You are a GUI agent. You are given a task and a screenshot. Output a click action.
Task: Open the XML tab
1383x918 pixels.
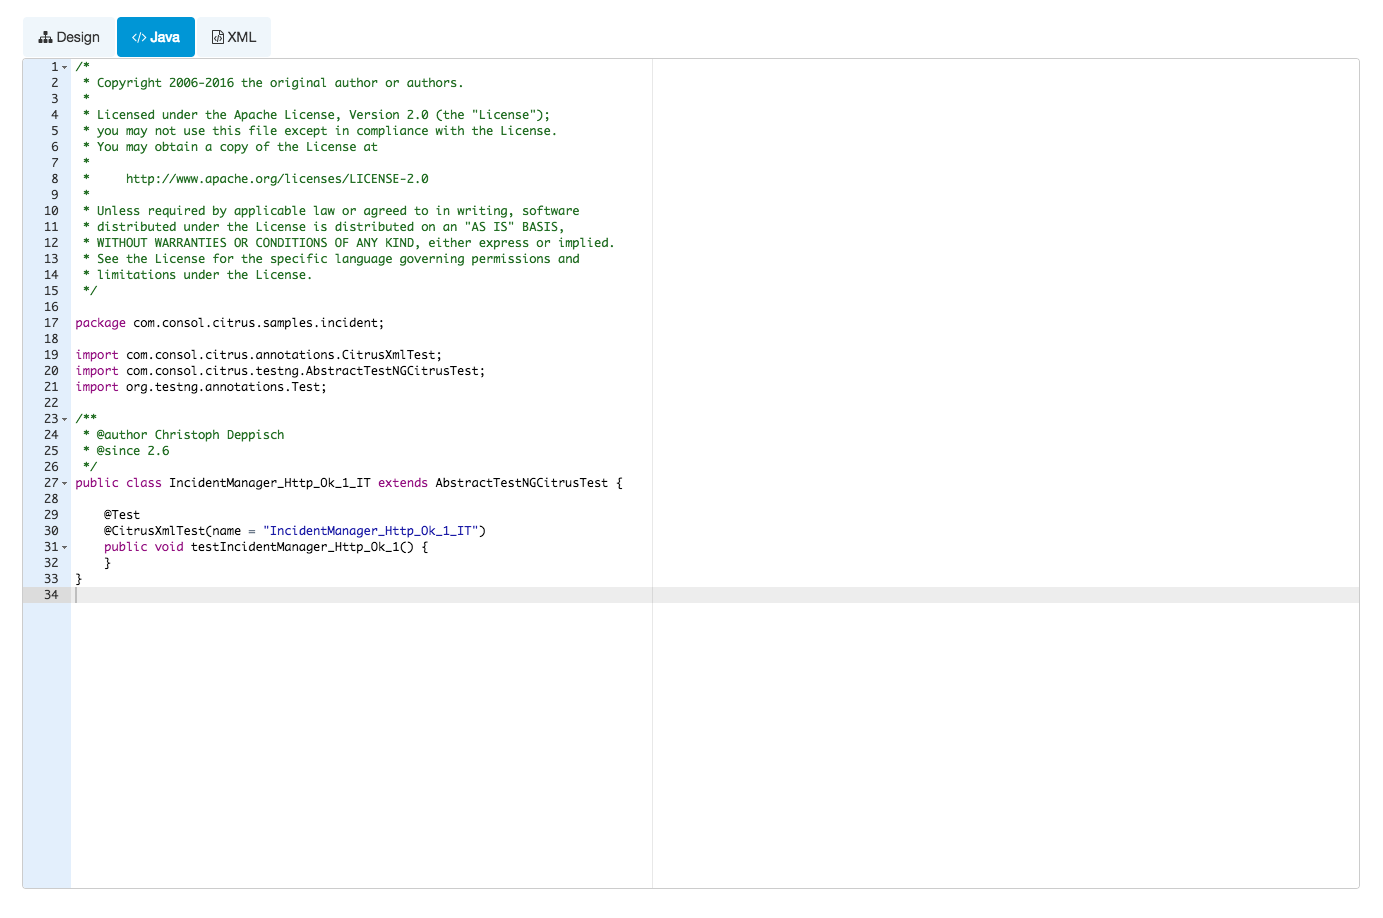pos(233,37)
